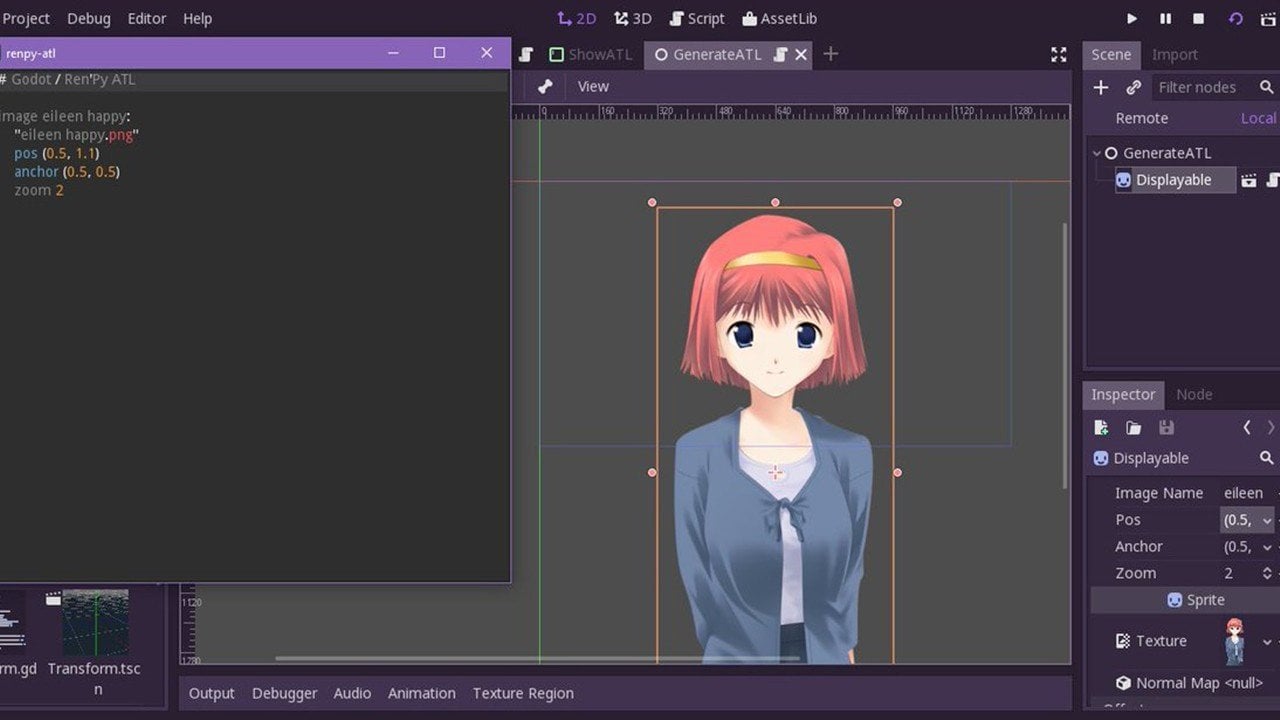
Task: Click the Filter nodes search field
Action: [x=1214, y=88]
